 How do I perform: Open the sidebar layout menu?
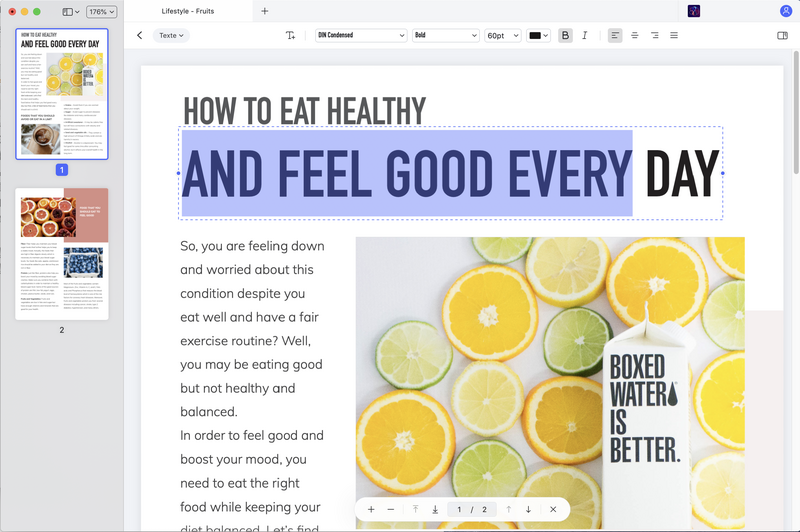(71, 11)
